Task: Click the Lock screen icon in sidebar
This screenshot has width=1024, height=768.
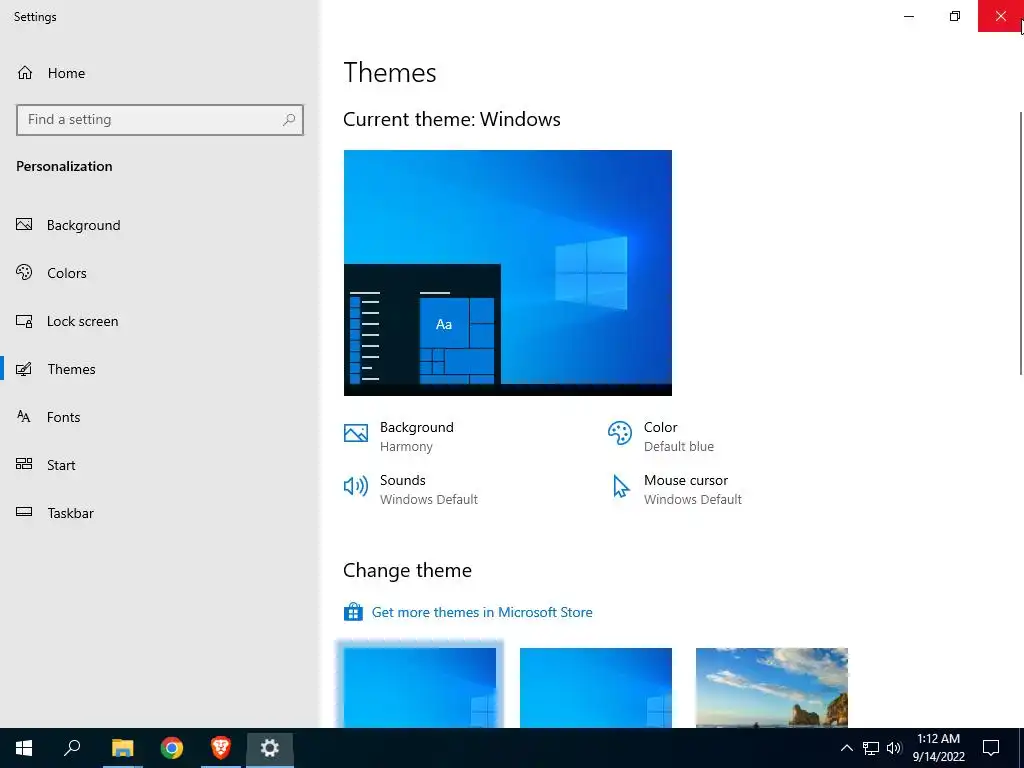Action: 24,321
